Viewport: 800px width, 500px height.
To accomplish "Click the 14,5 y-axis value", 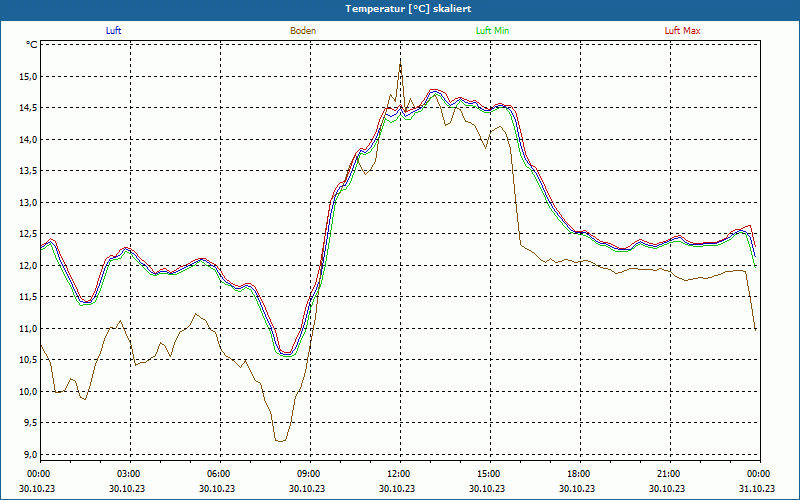I will tap(29, 108).
